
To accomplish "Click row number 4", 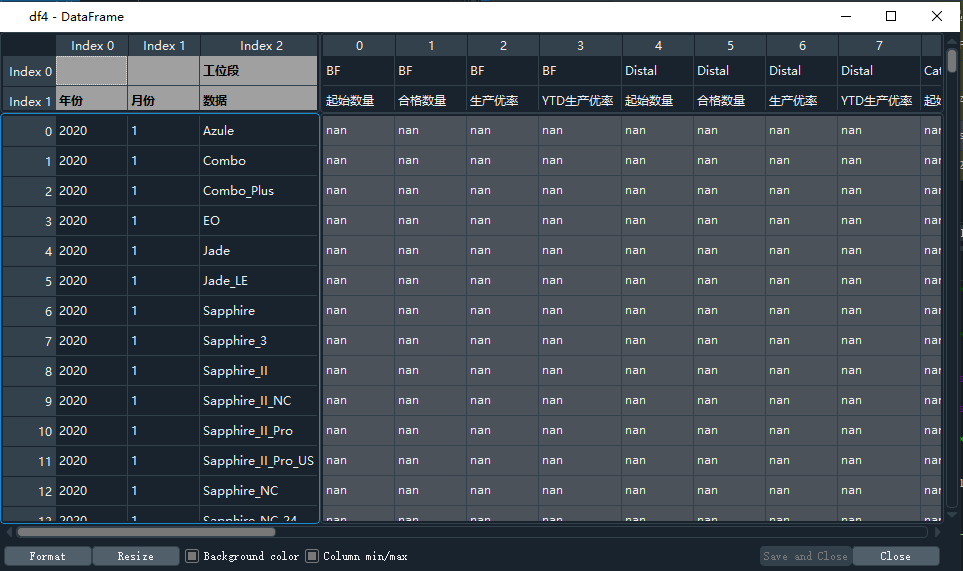I will click(x=29, y=251).
